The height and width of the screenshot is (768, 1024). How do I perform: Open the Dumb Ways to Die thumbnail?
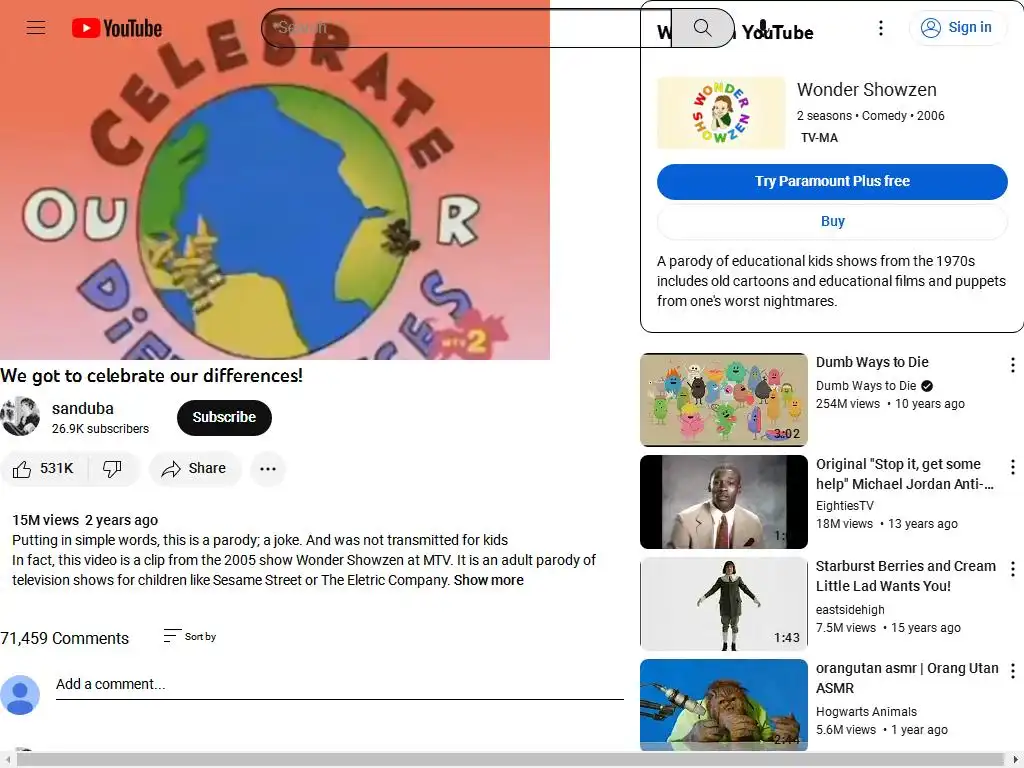coord(724,400)
